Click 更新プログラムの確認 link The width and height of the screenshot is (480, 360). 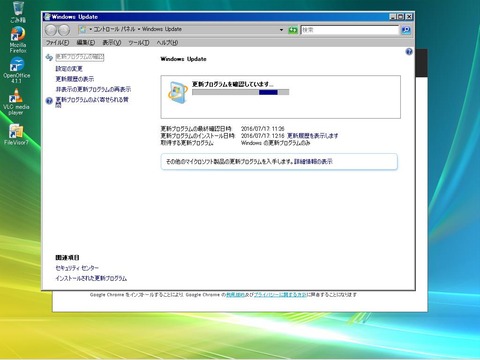pos(80,57)
